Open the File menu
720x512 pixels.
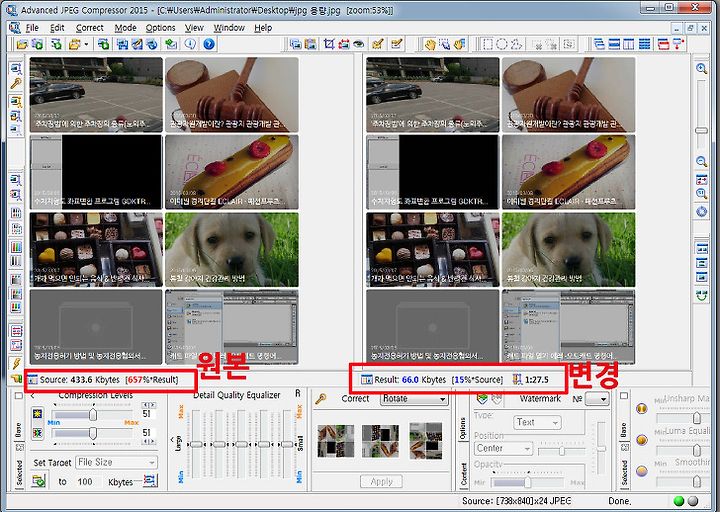click(32, 28)
